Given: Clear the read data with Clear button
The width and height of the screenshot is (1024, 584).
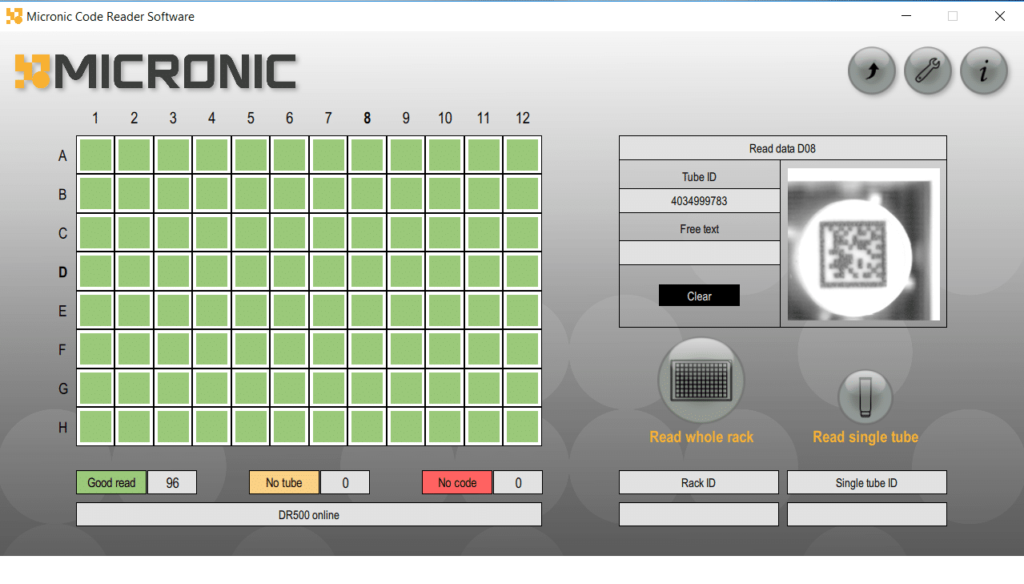Looking at the screenshot, I should pos(699,296).
